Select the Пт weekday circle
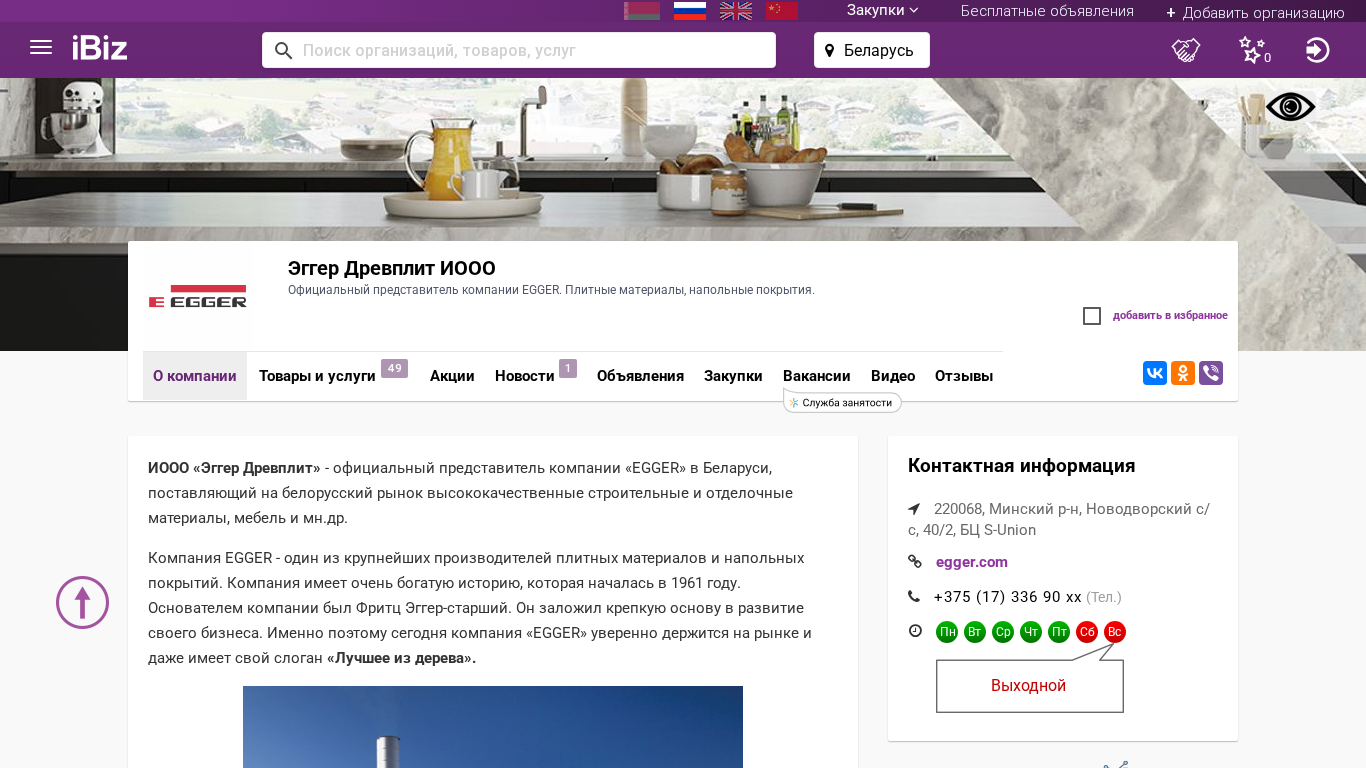The width and height of the screenshot is (1366, 768). pos(1059,632)
